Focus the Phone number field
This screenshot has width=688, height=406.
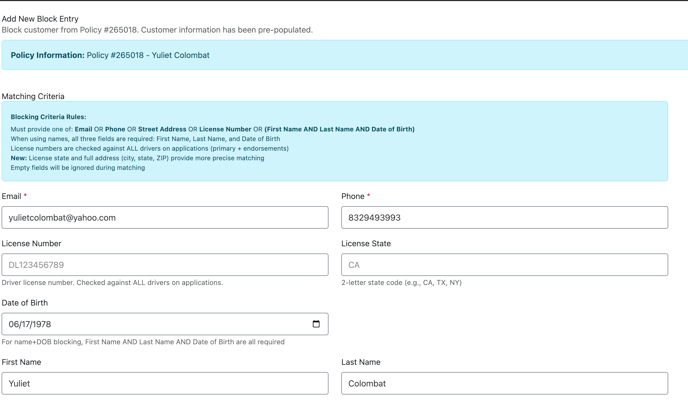(x=504, y=218)
